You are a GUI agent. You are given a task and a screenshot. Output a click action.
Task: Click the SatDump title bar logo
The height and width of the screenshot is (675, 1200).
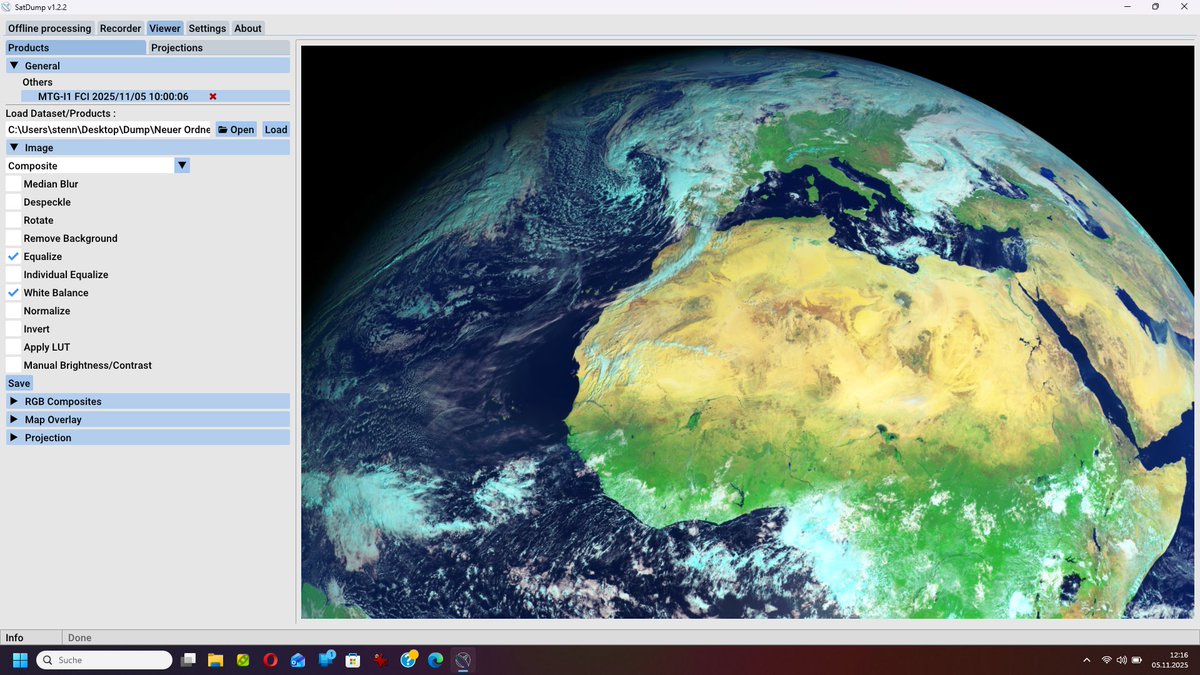pyautogui.click(x=8, y=7)
